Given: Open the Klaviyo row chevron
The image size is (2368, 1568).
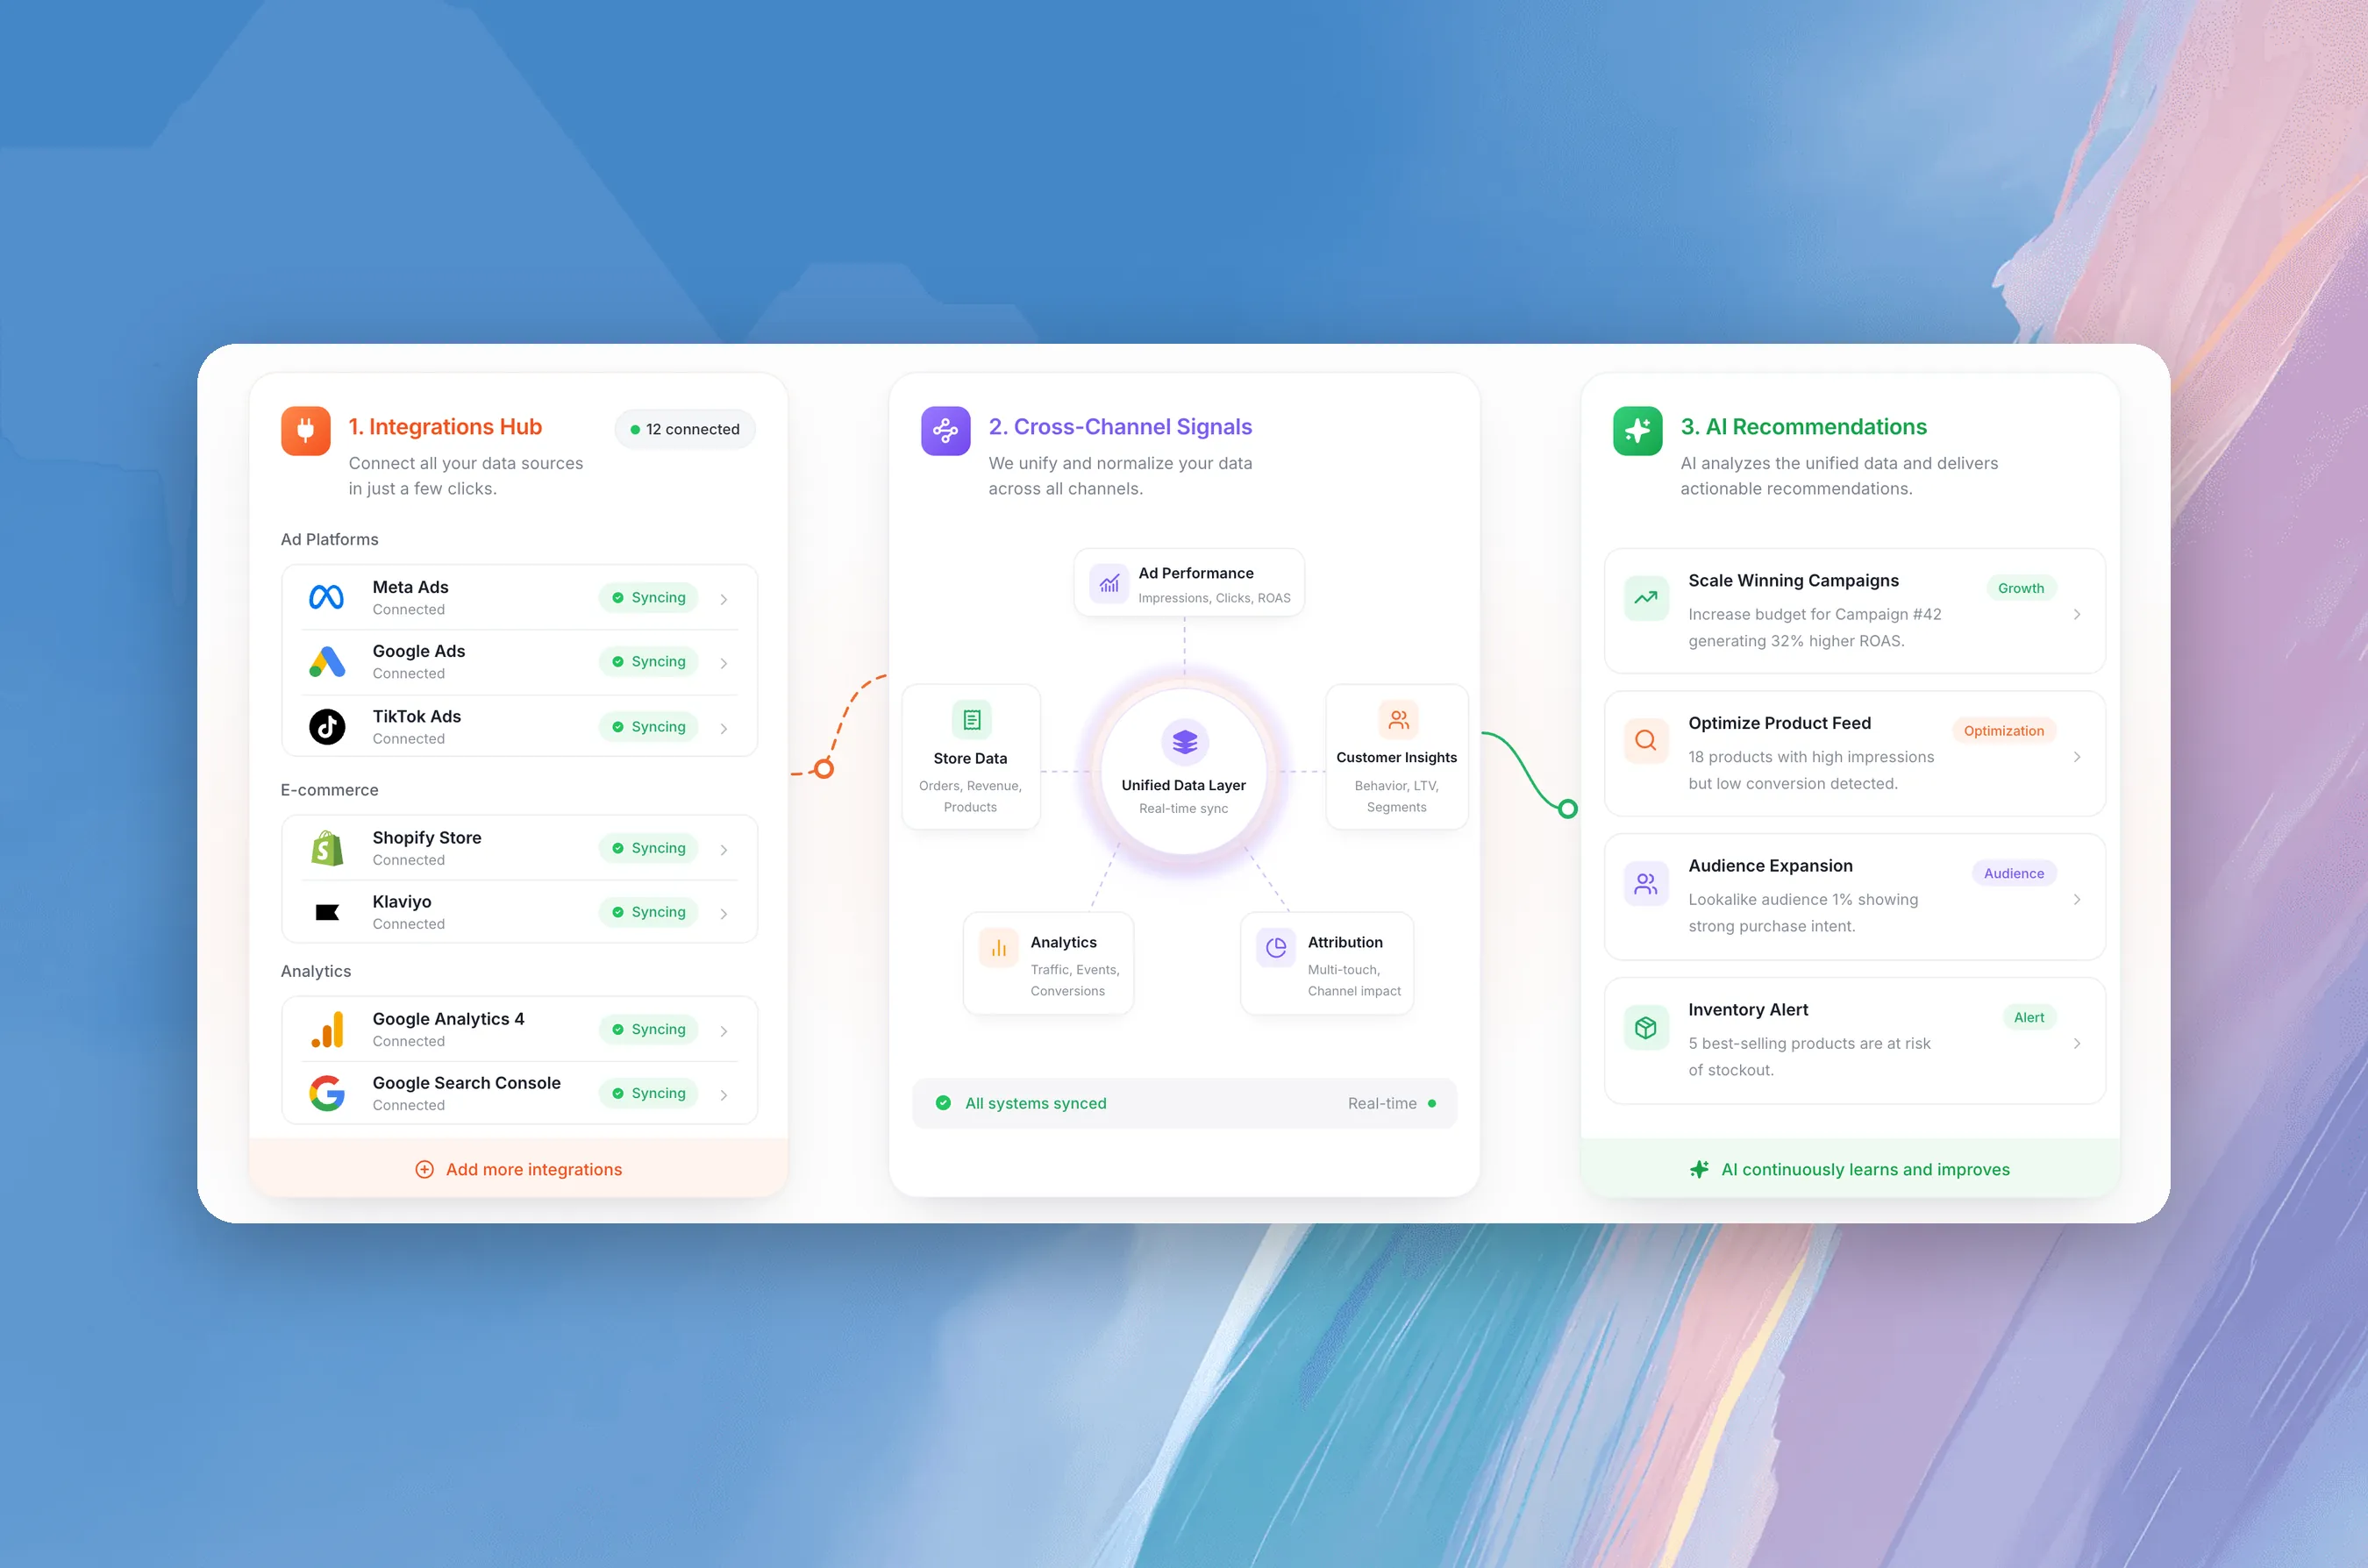Looking at the screenshot, I should click(x=723, y=914).
